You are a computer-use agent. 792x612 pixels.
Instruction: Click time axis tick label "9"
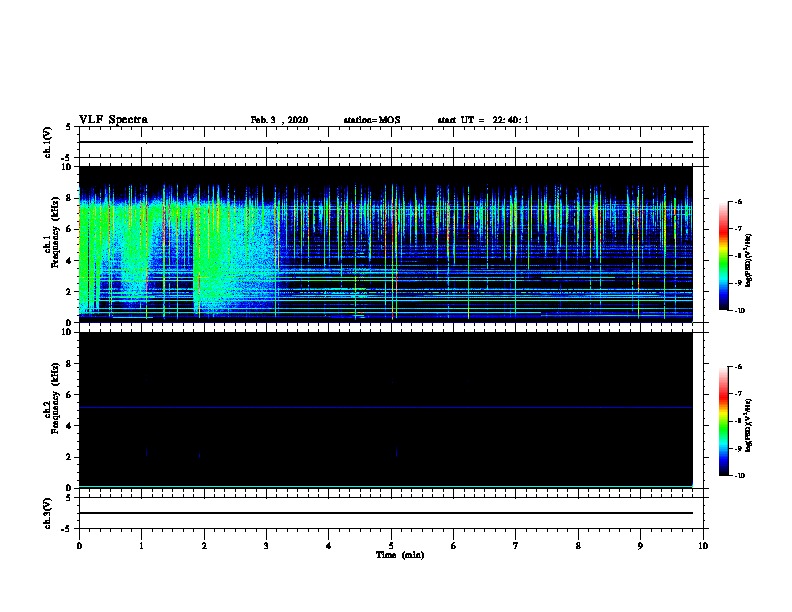click(x=640, y=546)
